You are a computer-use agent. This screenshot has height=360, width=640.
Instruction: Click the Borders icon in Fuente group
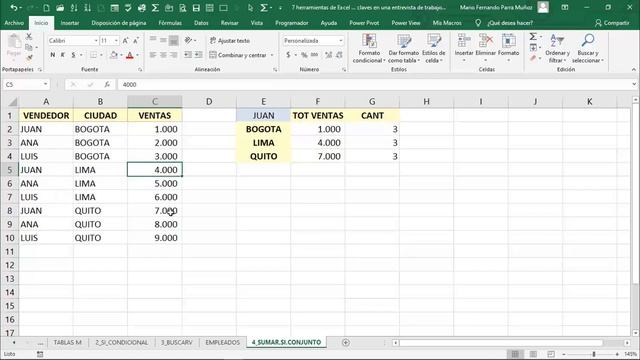[x=93, y=55]
